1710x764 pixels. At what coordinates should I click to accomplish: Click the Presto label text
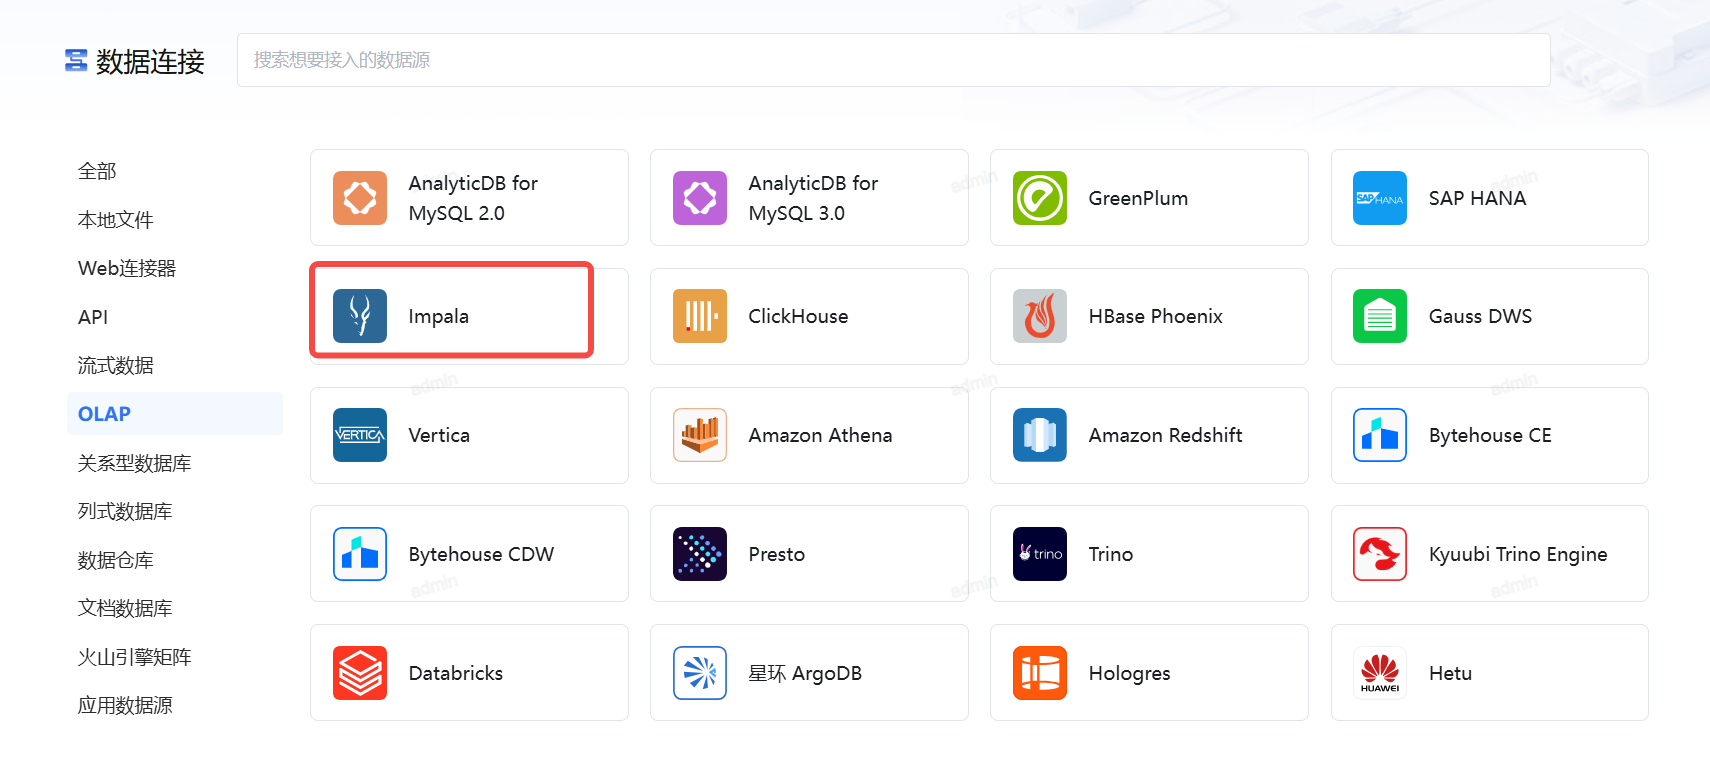(776, 554)
